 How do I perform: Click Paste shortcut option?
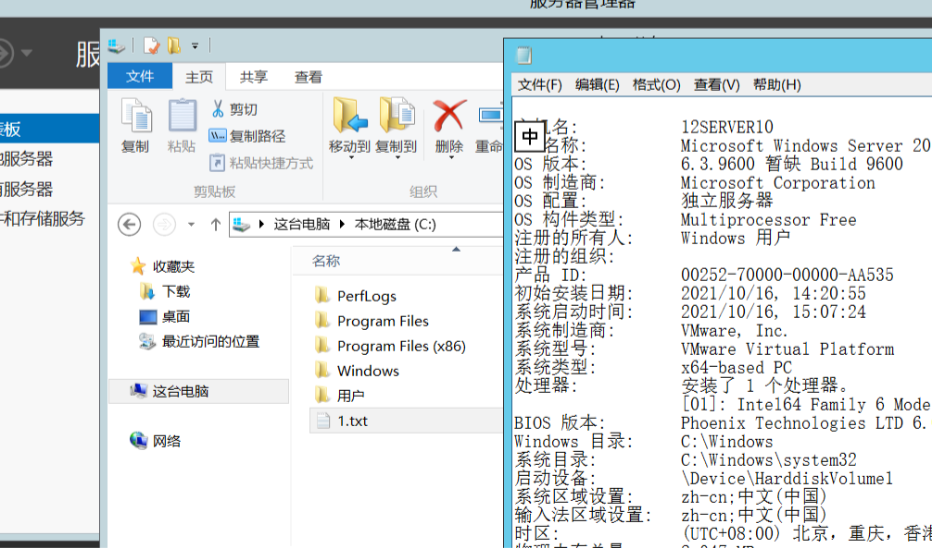[x=262, y=162]
